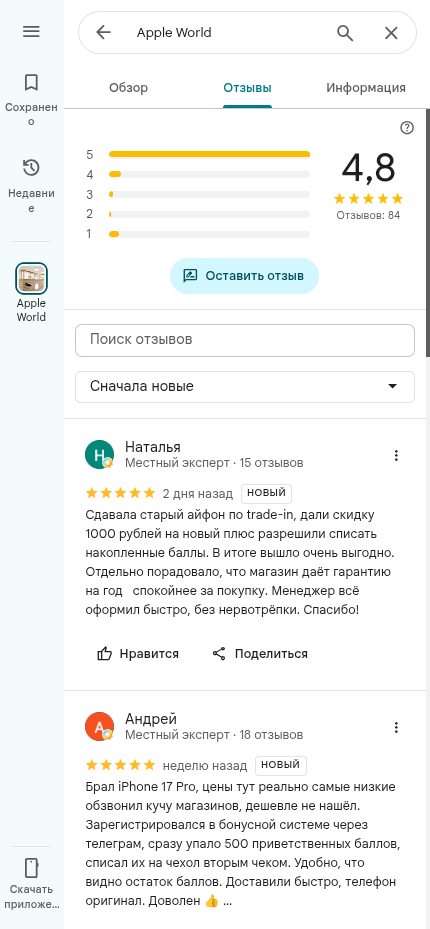Open the hamburger main menu
The image size is (430, 929).
coord(31,31)
